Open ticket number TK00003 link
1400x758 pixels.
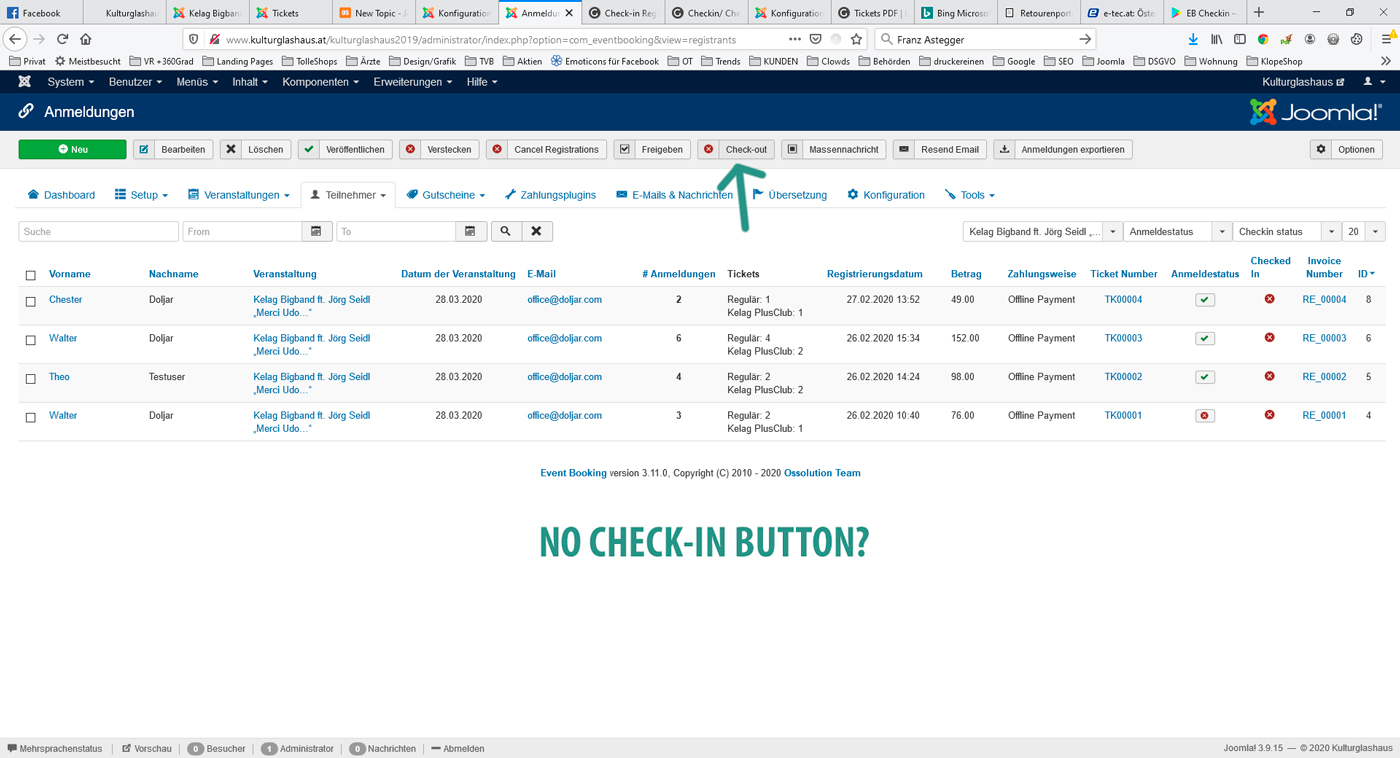(1123, 338)
